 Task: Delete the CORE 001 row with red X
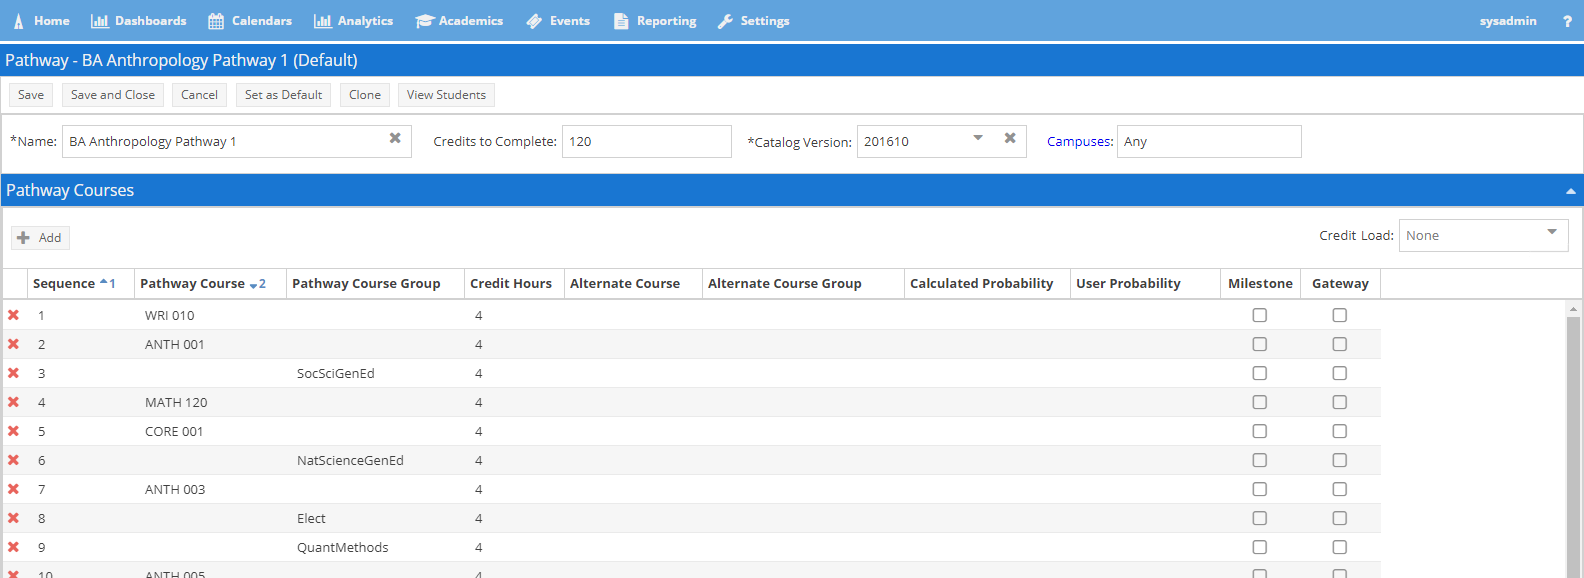click(x=14, y=431)
